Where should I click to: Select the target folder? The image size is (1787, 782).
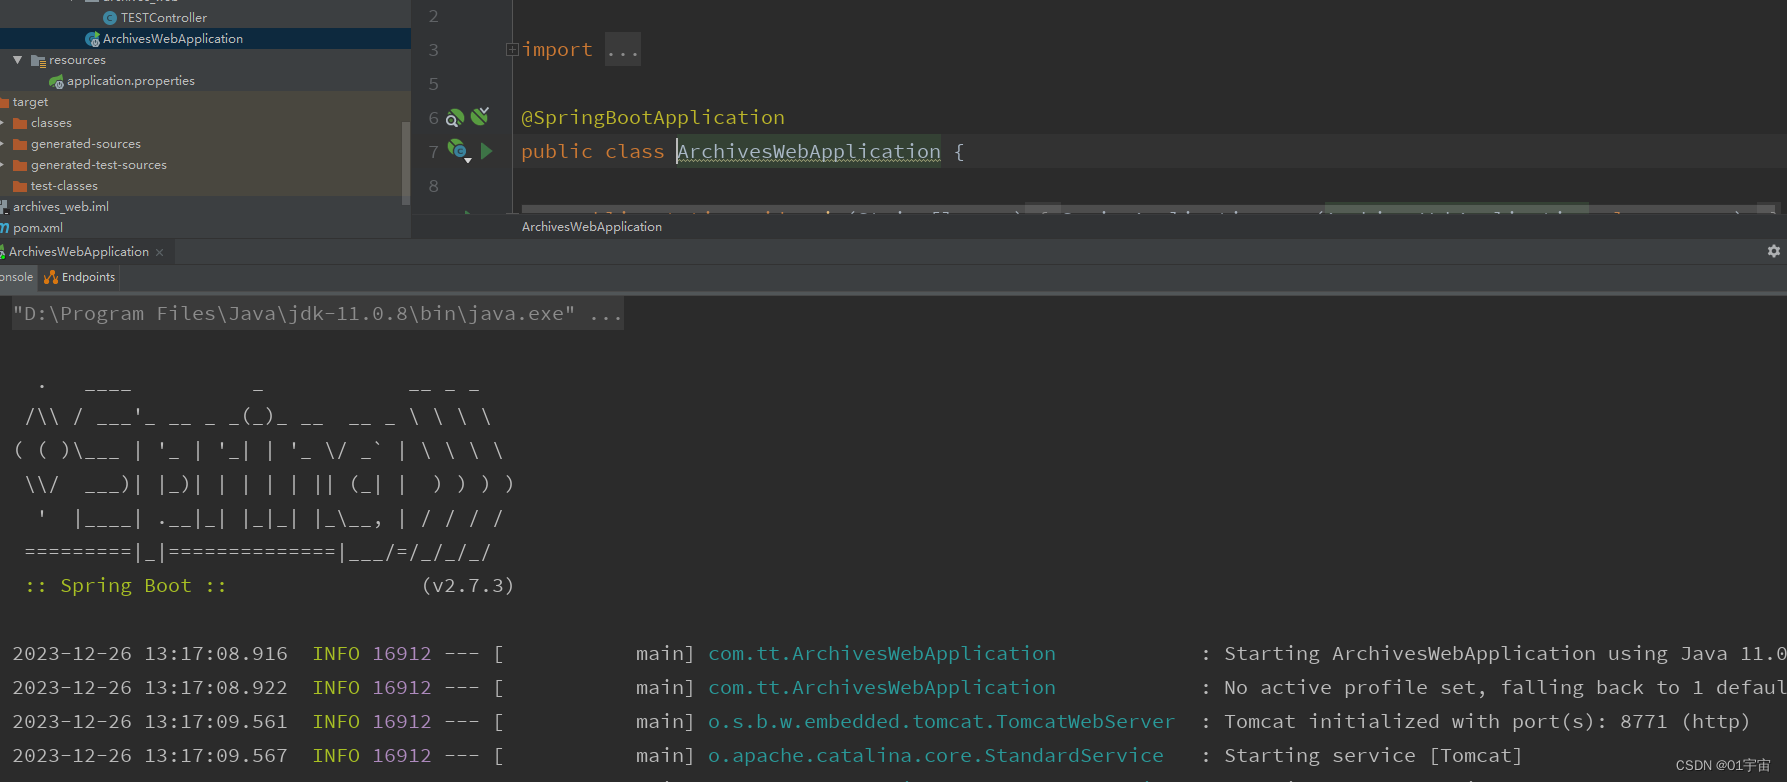coord(30,102)
